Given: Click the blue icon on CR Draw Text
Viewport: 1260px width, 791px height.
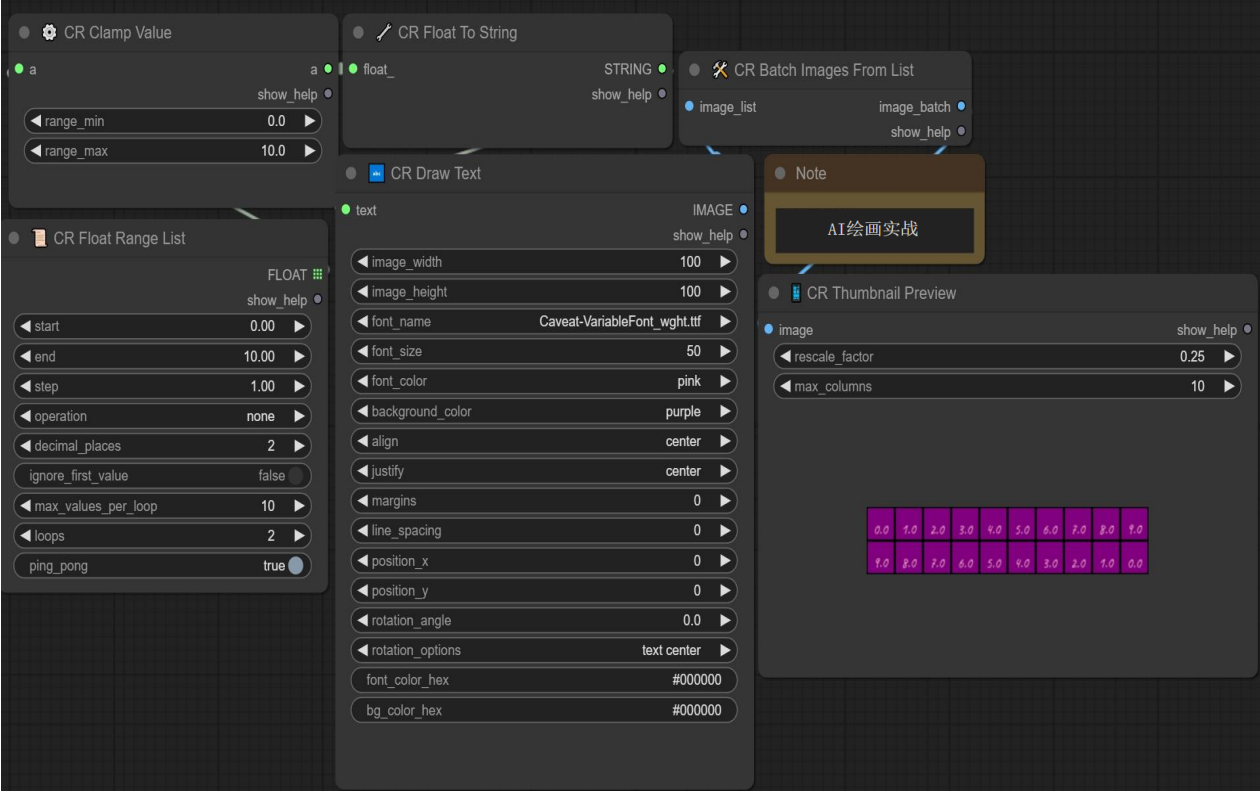Looking at the screenshot, I should coord(377,174).
